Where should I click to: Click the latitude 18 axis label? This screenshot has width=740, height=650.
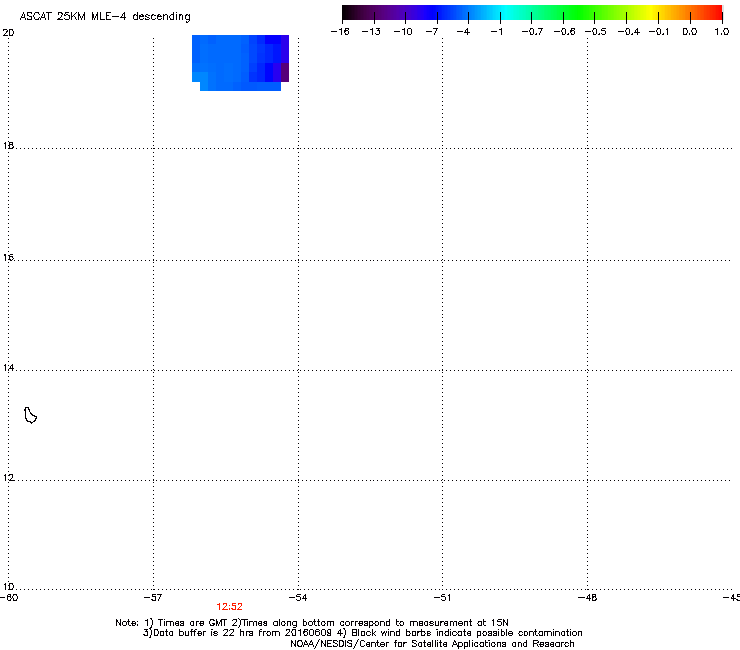coord(8,146)
